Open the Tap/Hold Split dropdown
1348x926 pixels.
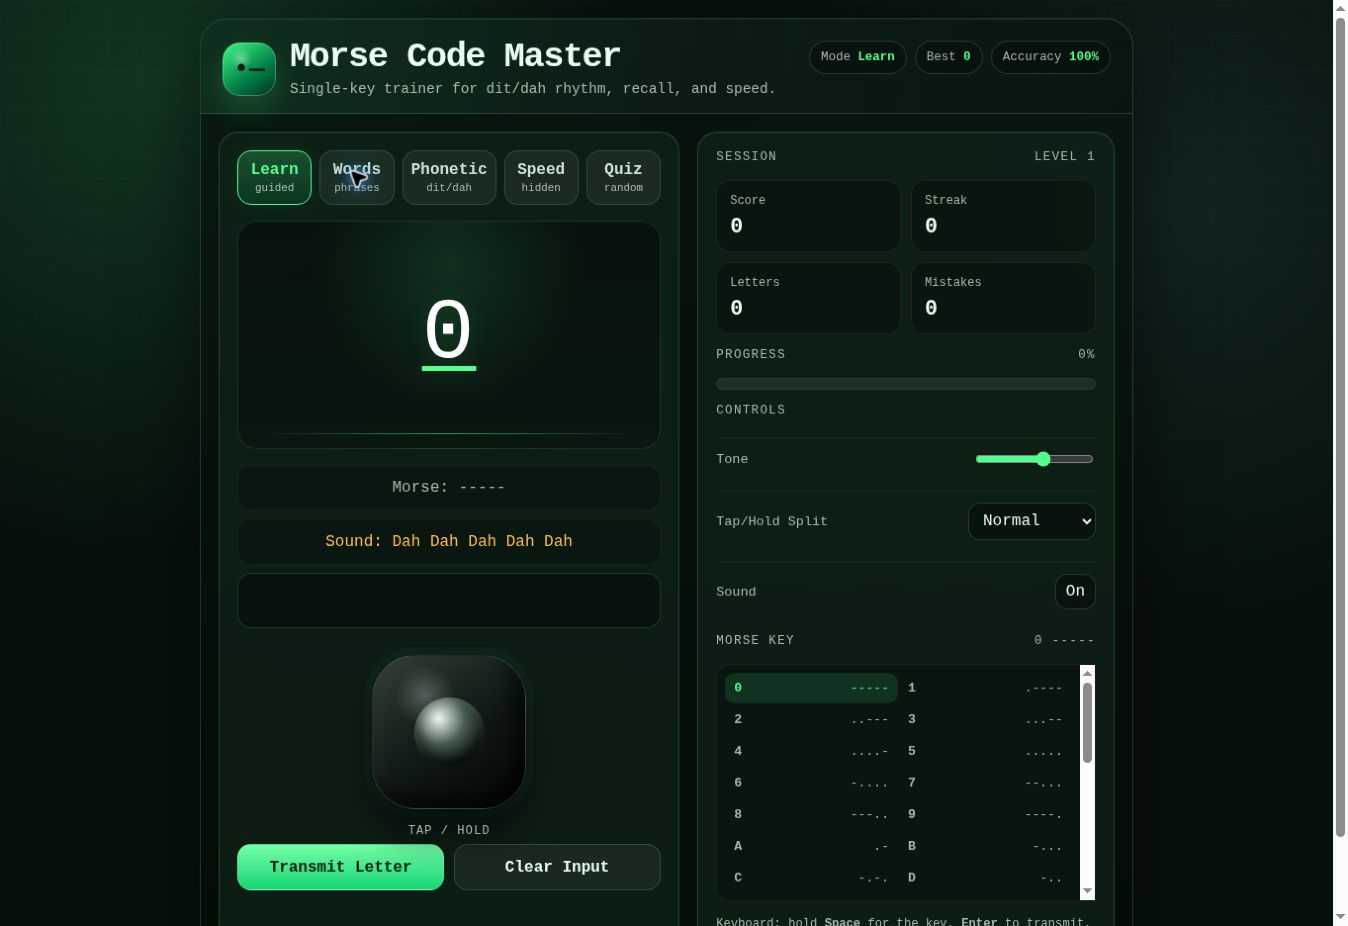point(1031,521)
